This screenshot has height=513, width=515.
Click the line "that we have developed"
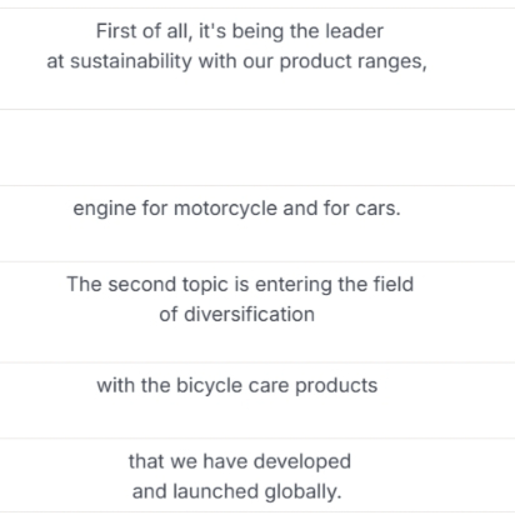(x=240, y=462)
